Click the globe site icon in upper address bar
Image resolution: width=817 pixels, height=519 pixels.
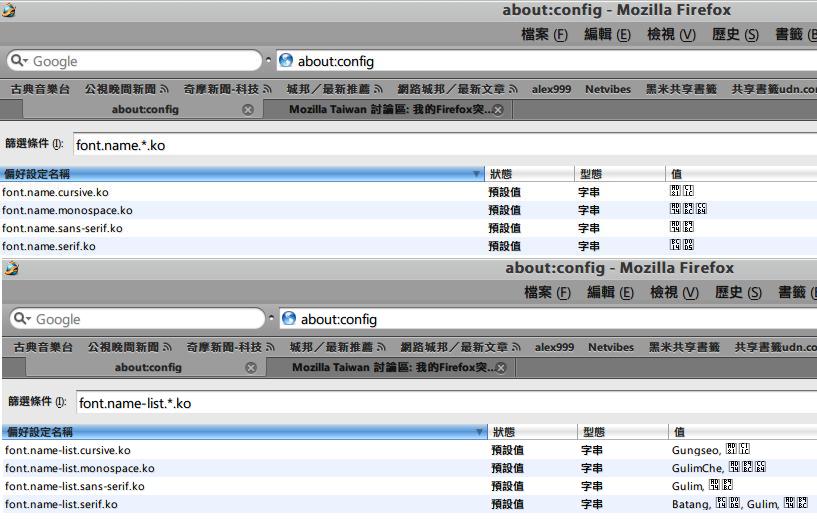coord(286,60)
